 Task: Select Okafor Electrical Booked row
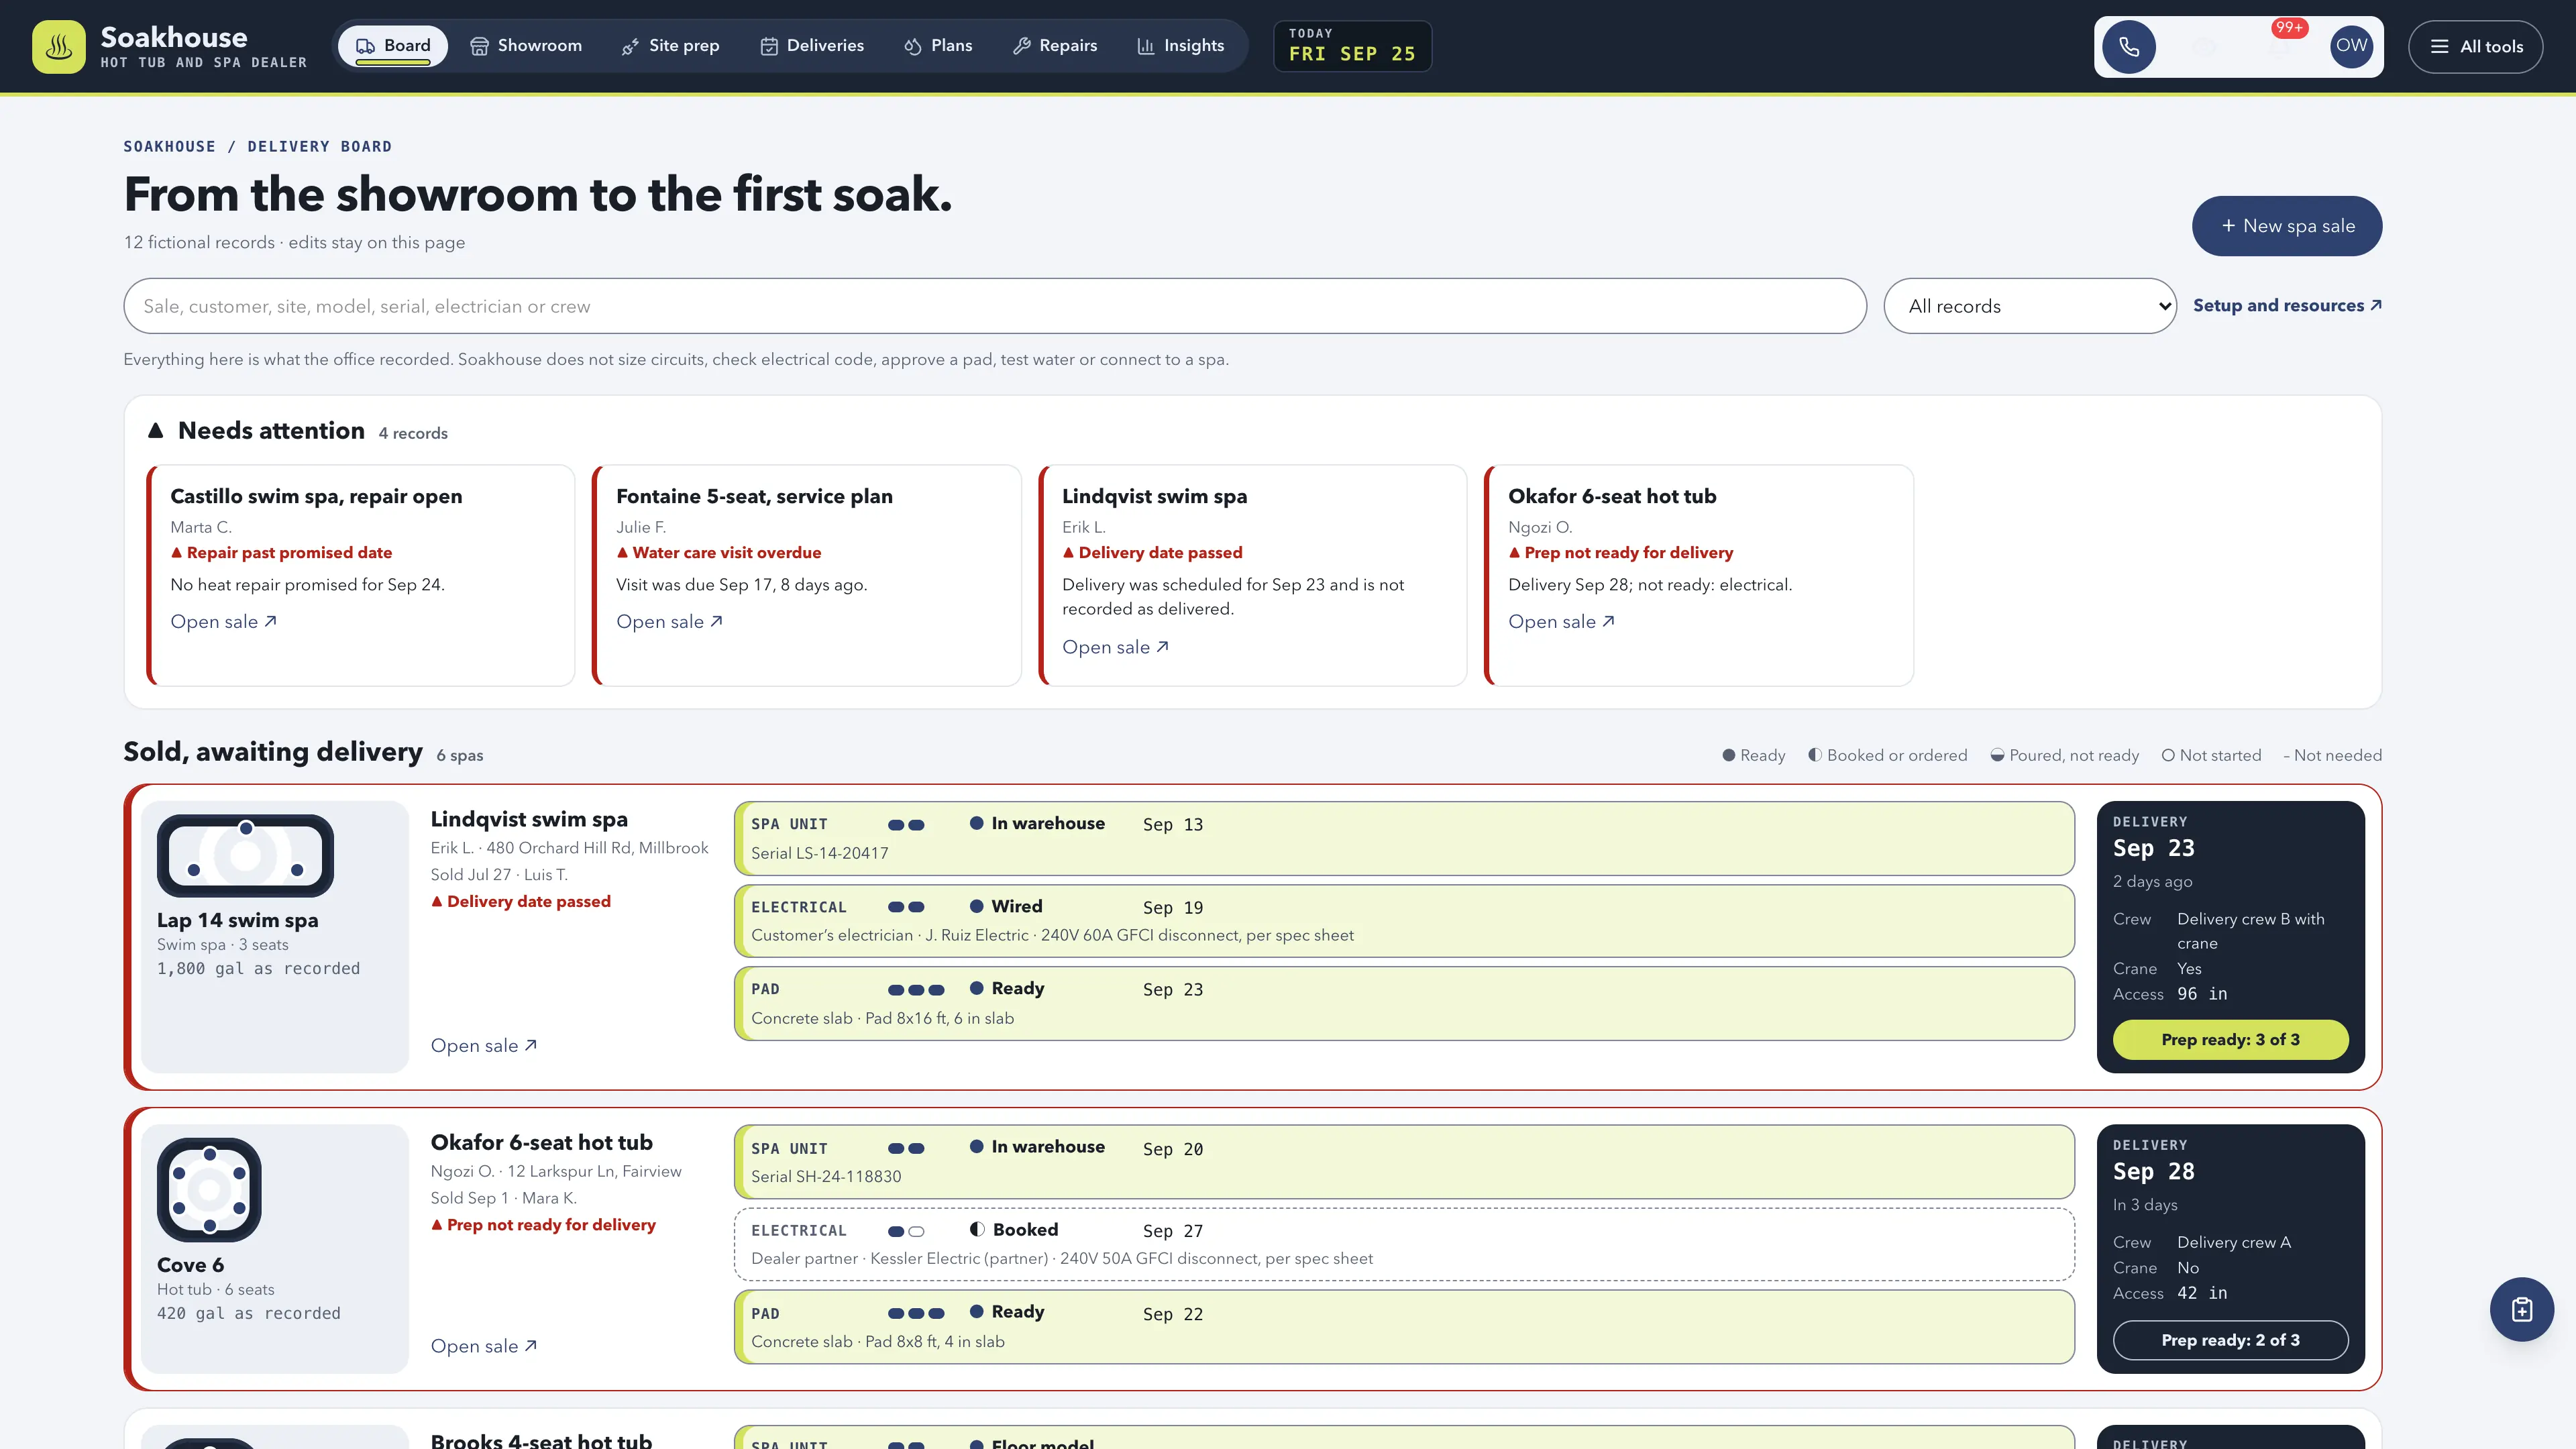tap(1404, 1244)
